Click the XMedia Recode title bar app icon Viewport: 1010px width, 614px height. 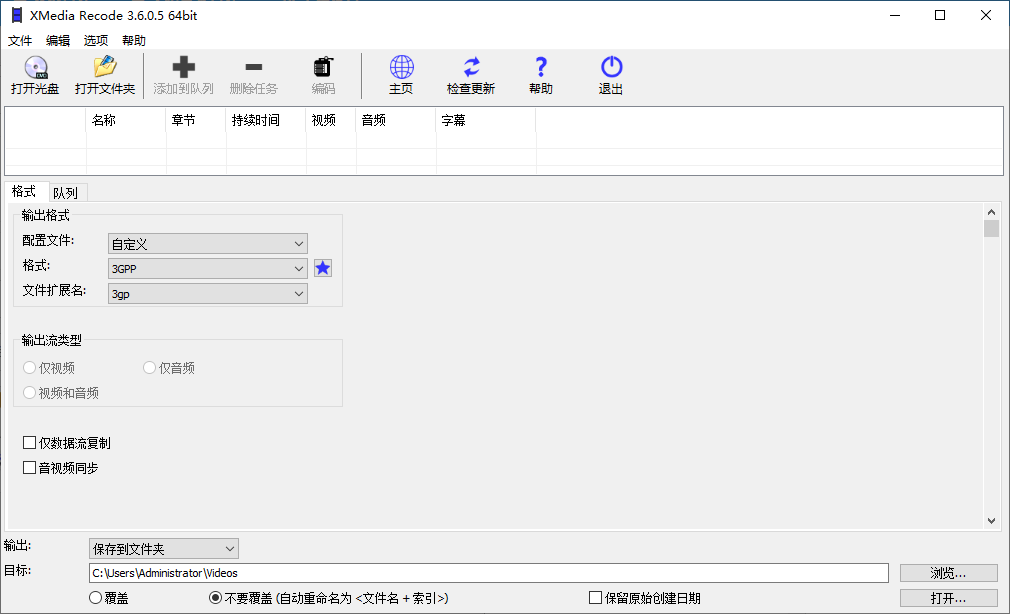pyautogui.click(x=15, y=15)
